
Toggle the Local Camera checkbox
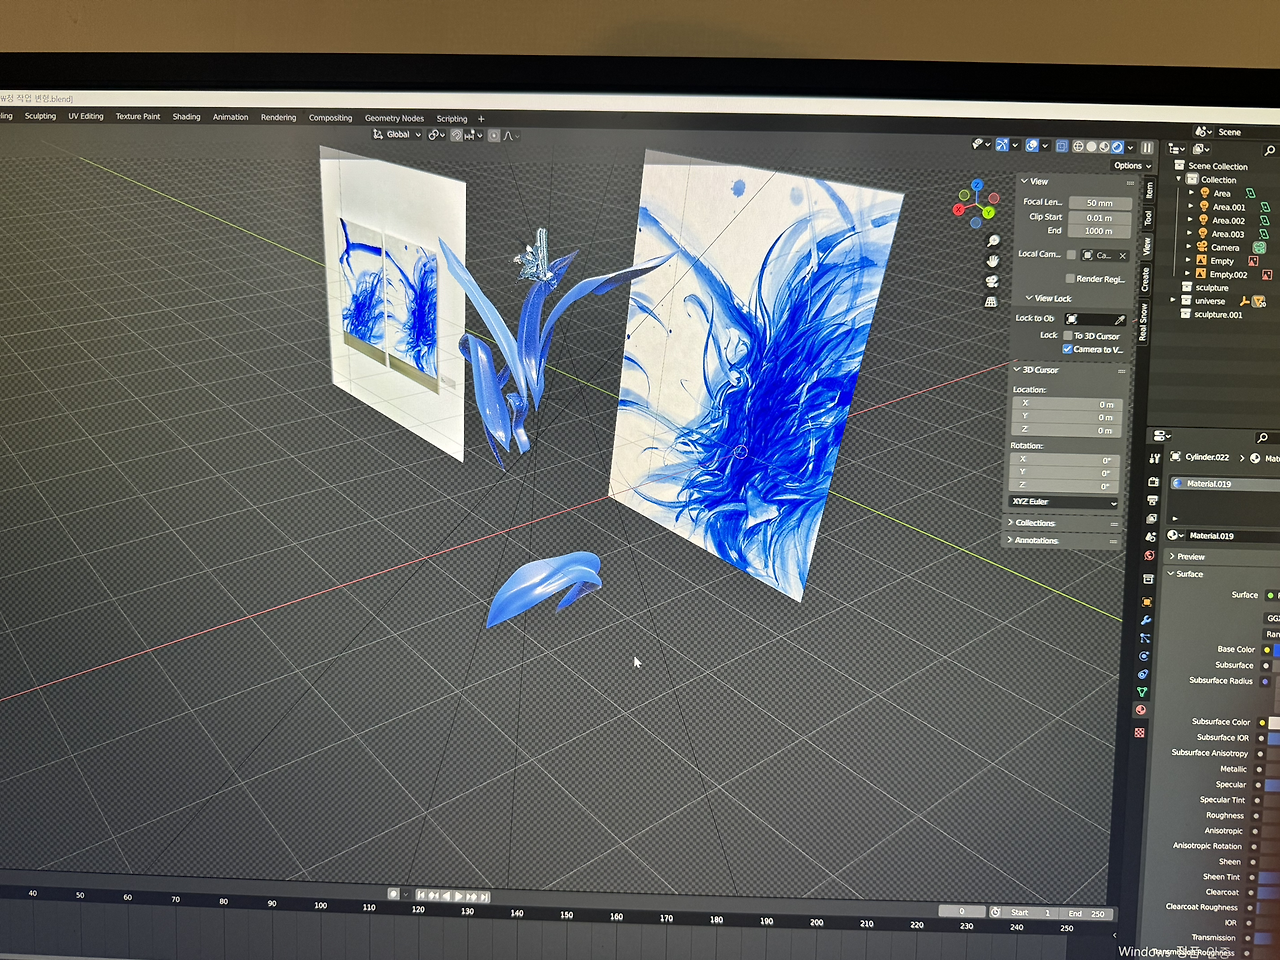coord(1072,255)
